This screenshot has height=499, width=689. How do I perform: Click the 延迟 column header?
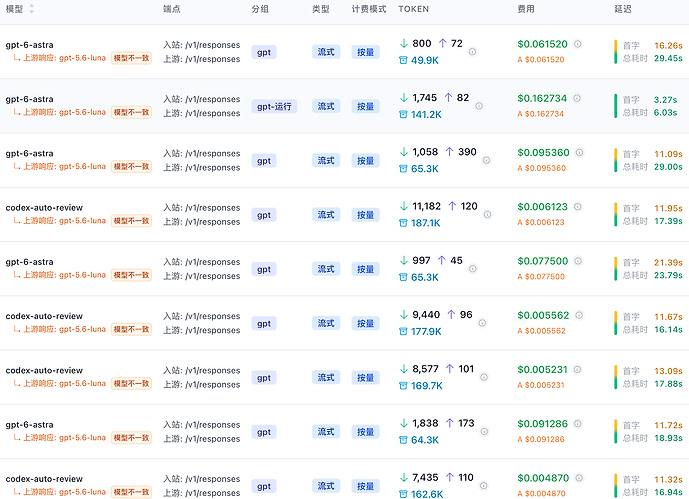click(x=623, y=9)
